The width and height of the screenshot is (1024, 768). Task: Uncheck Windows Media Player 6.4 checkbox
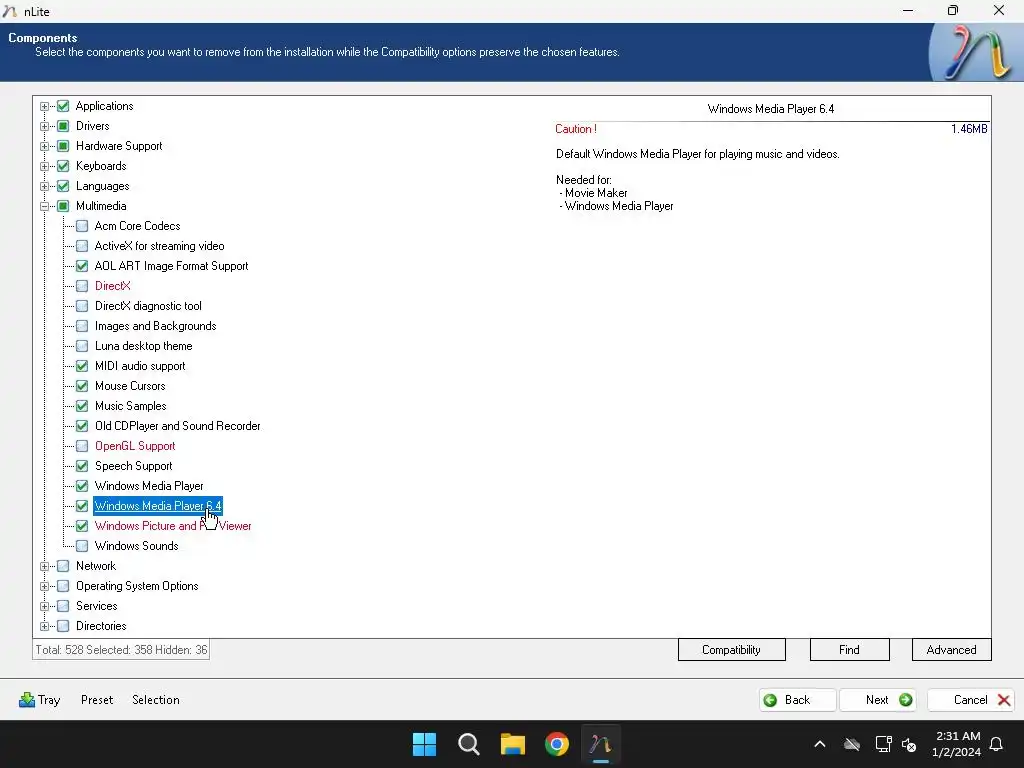pos(82,506)
